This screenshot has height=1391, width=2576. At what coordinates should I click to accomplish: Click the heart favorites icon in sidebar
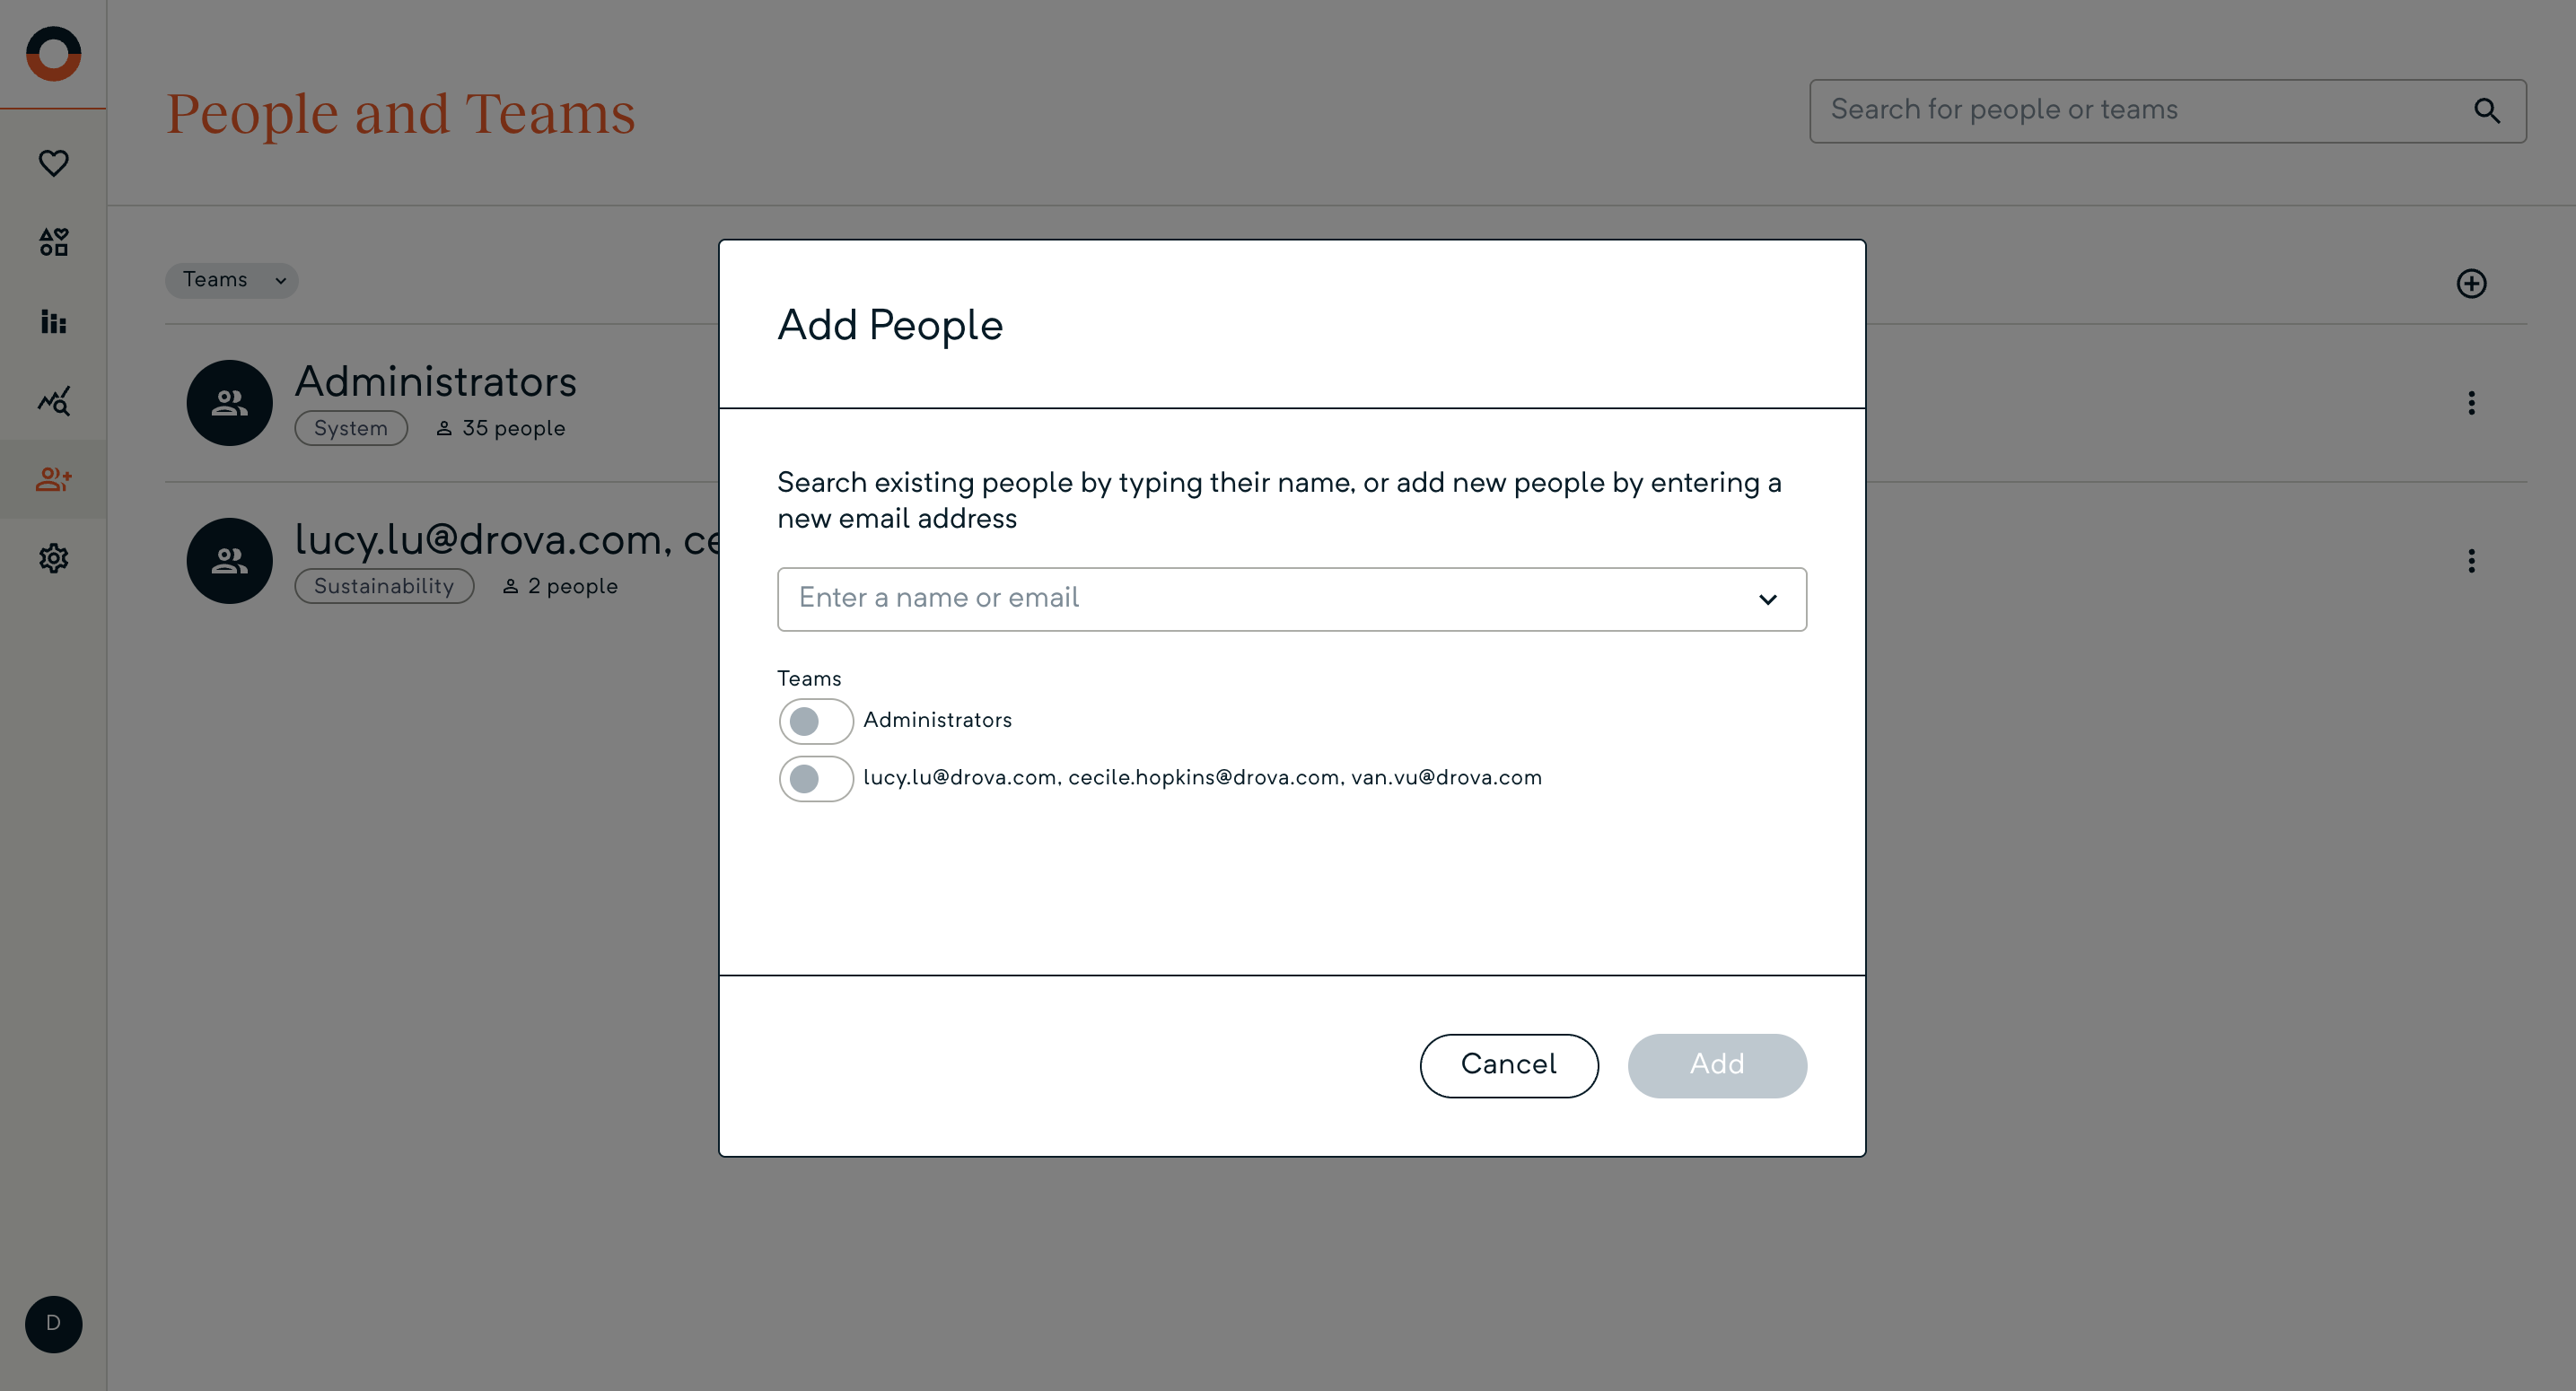53,163
